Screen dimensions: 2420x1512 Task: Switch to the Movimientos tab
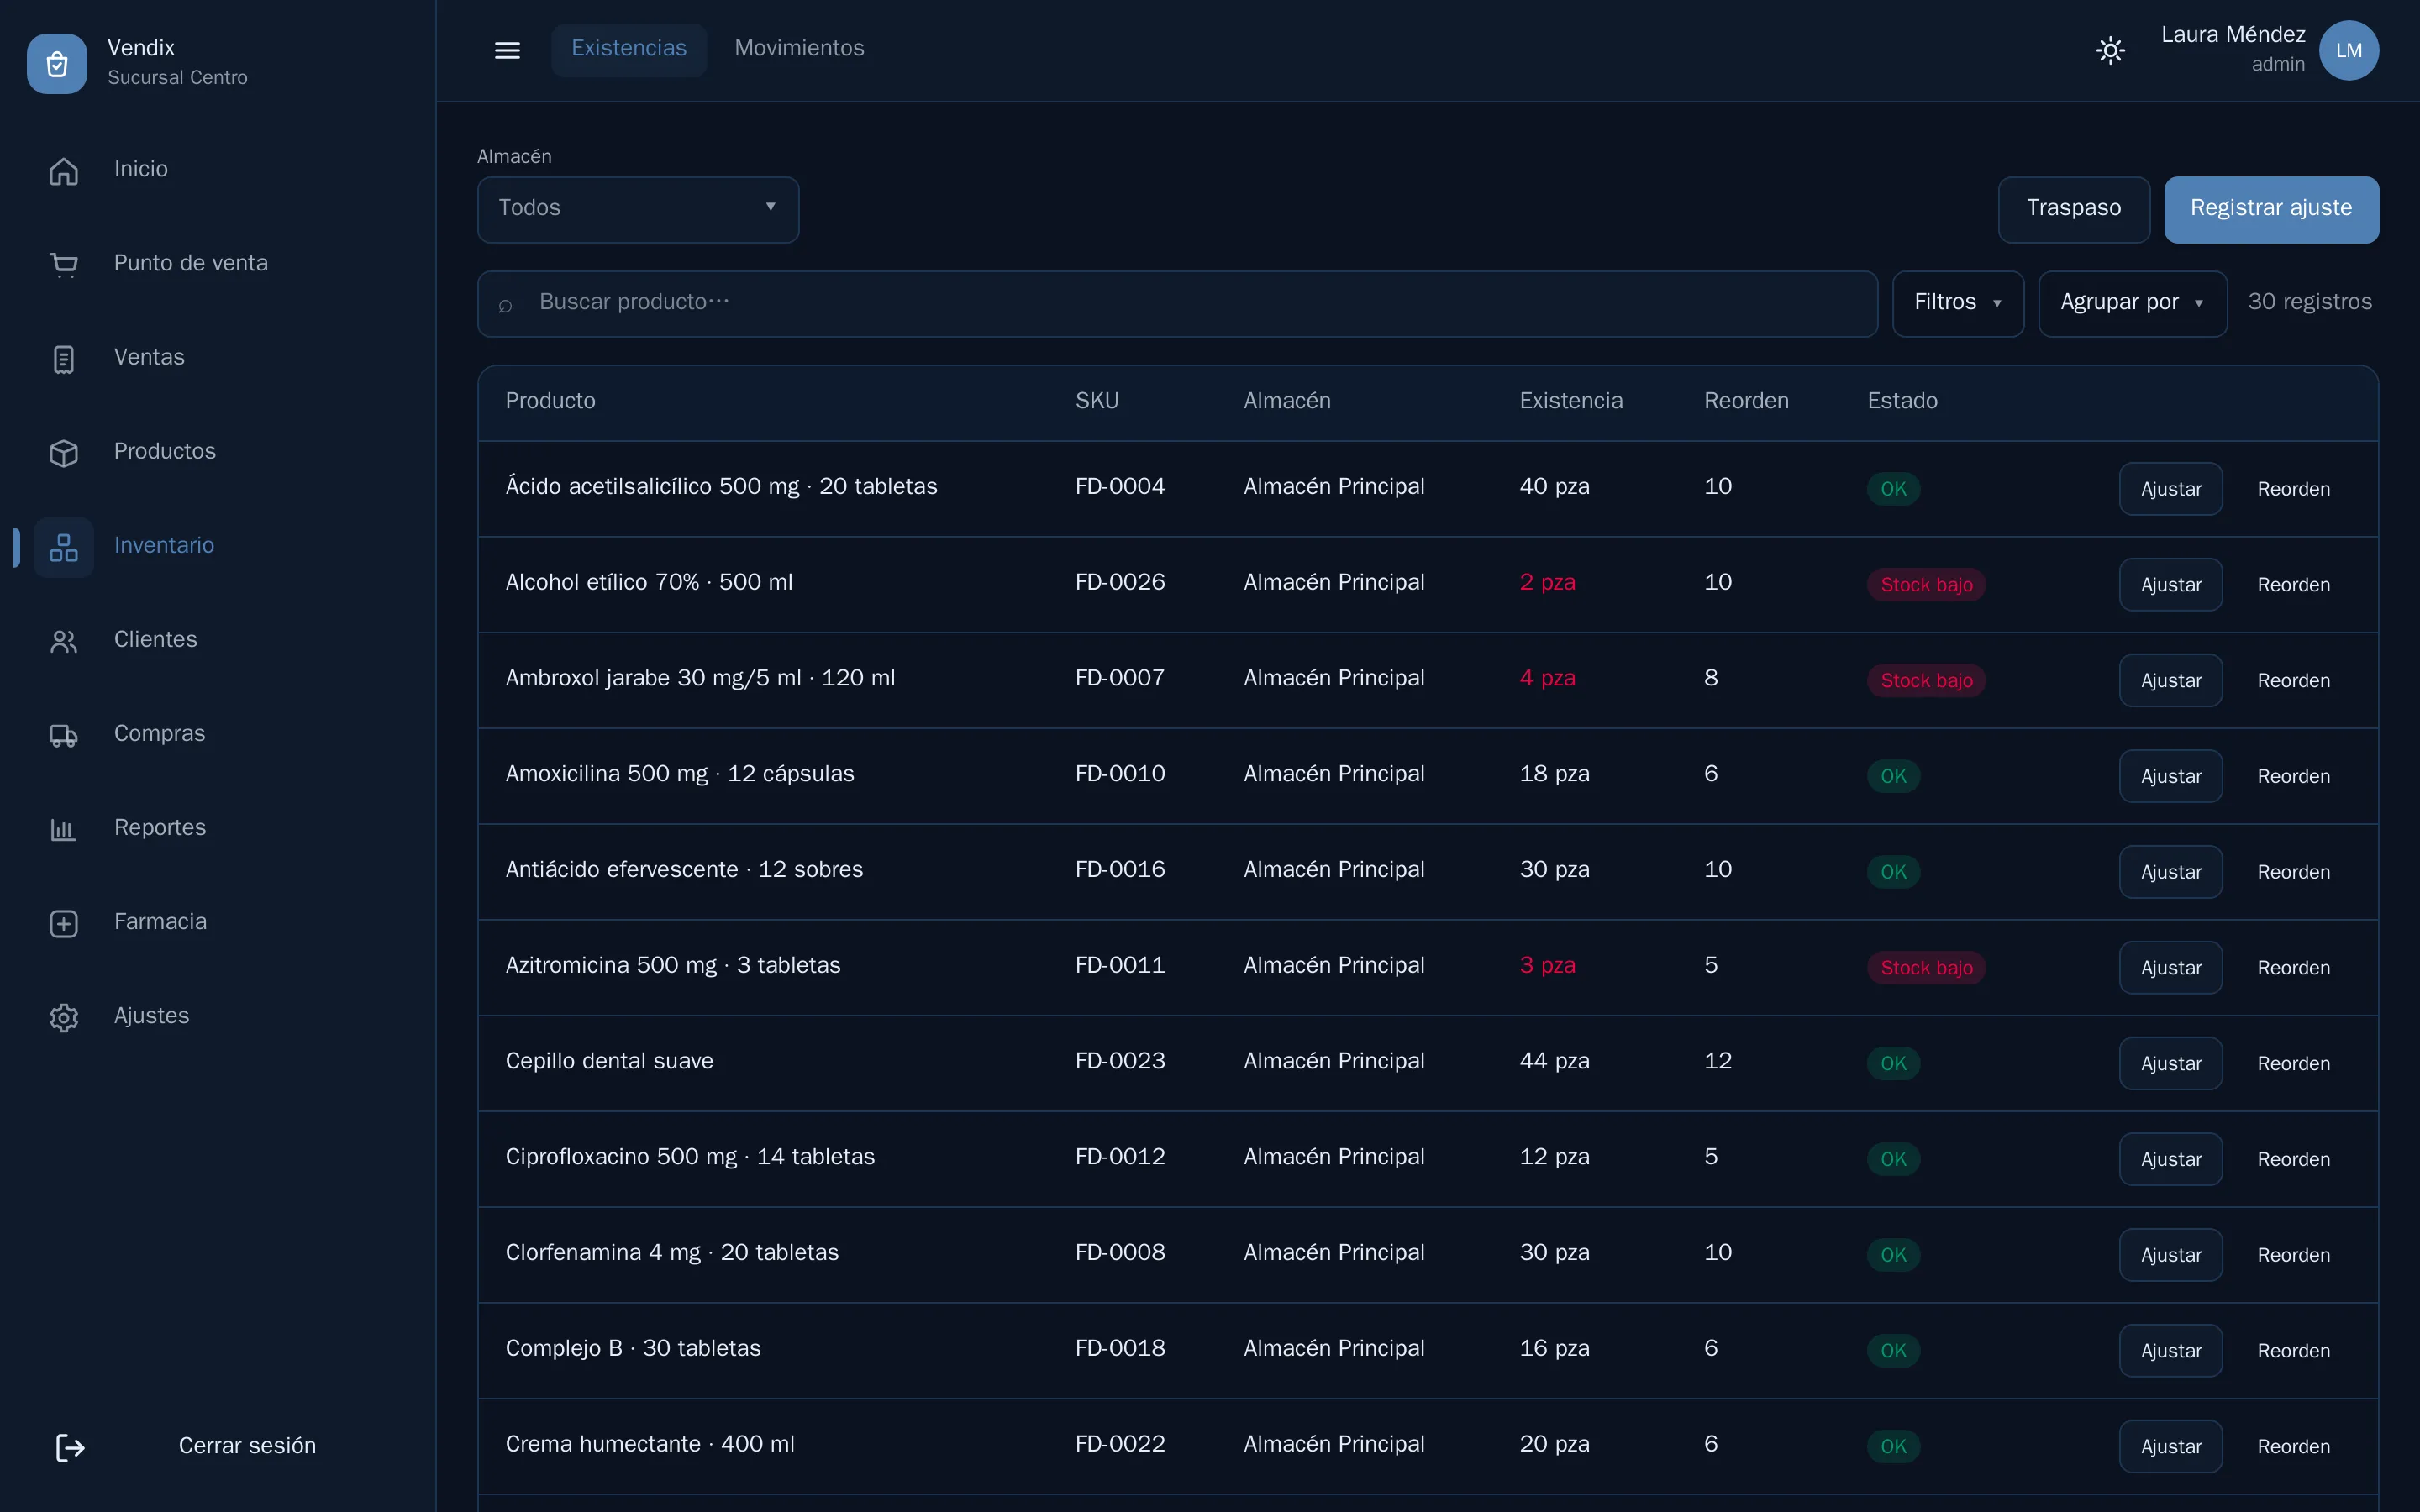tap(799, 49)
